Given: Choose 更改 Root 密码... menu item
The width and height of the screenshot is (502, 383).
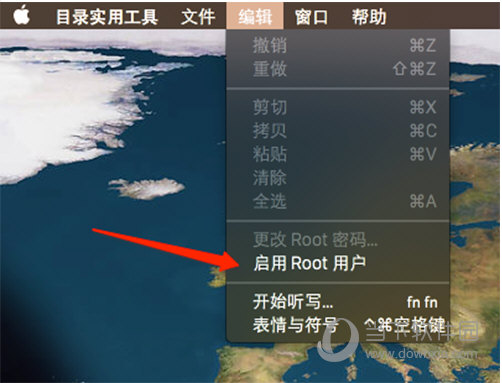Looking at the screenshot, I should tap(338, 239).
